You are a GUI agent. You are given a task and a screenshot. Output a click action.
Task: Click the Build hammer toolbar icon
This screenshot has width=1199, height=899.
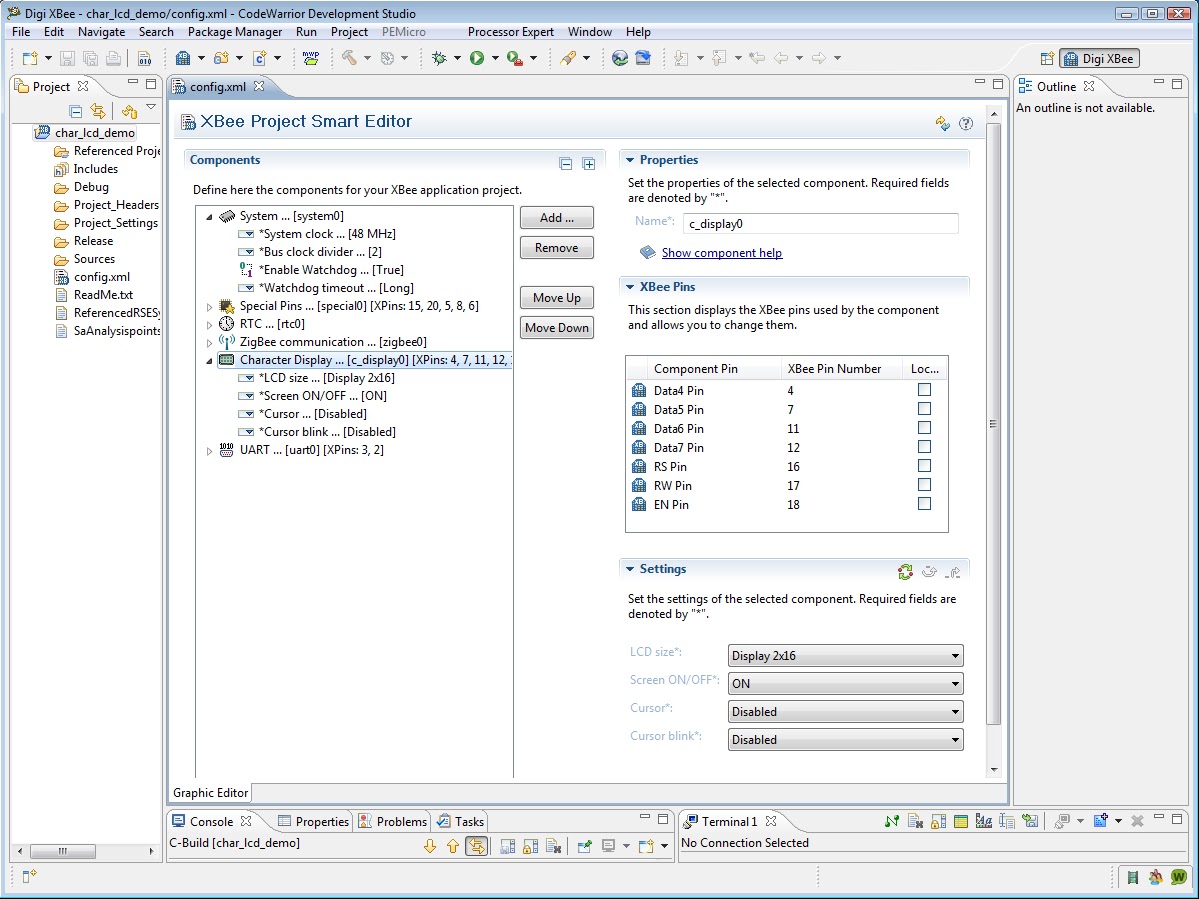pos(349,58)
